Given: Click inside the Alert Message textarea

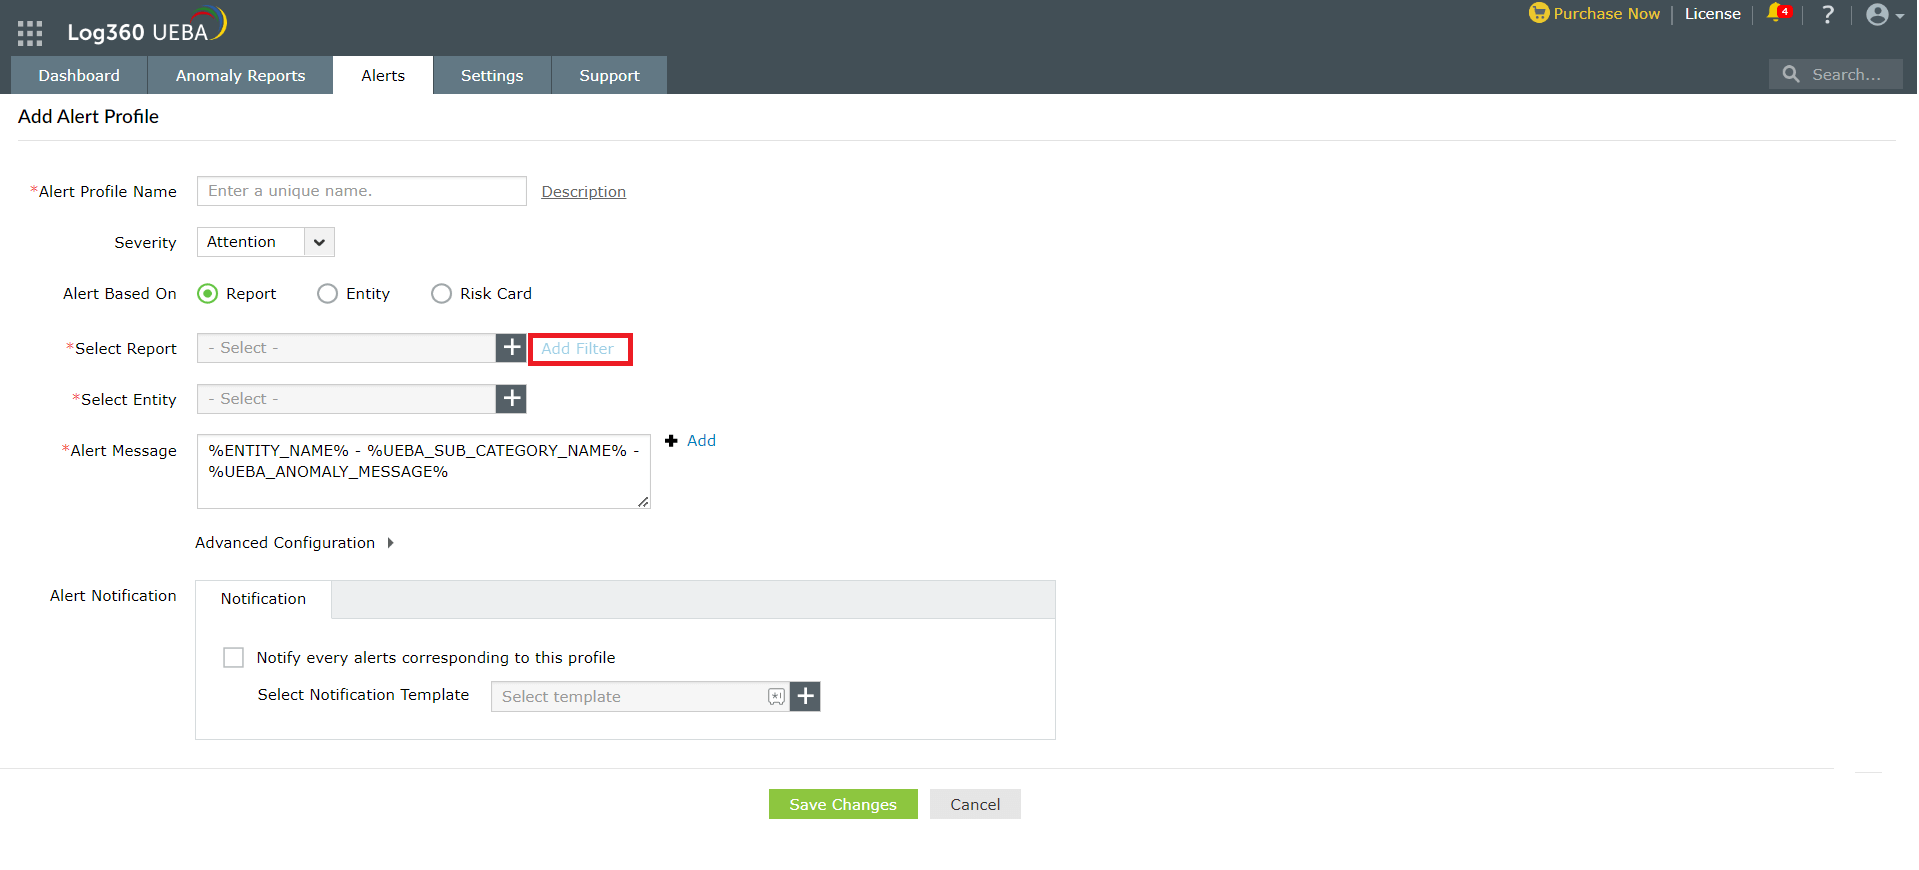Looking at the screenshot, I should pyautogui.click(x=424, y=471).
